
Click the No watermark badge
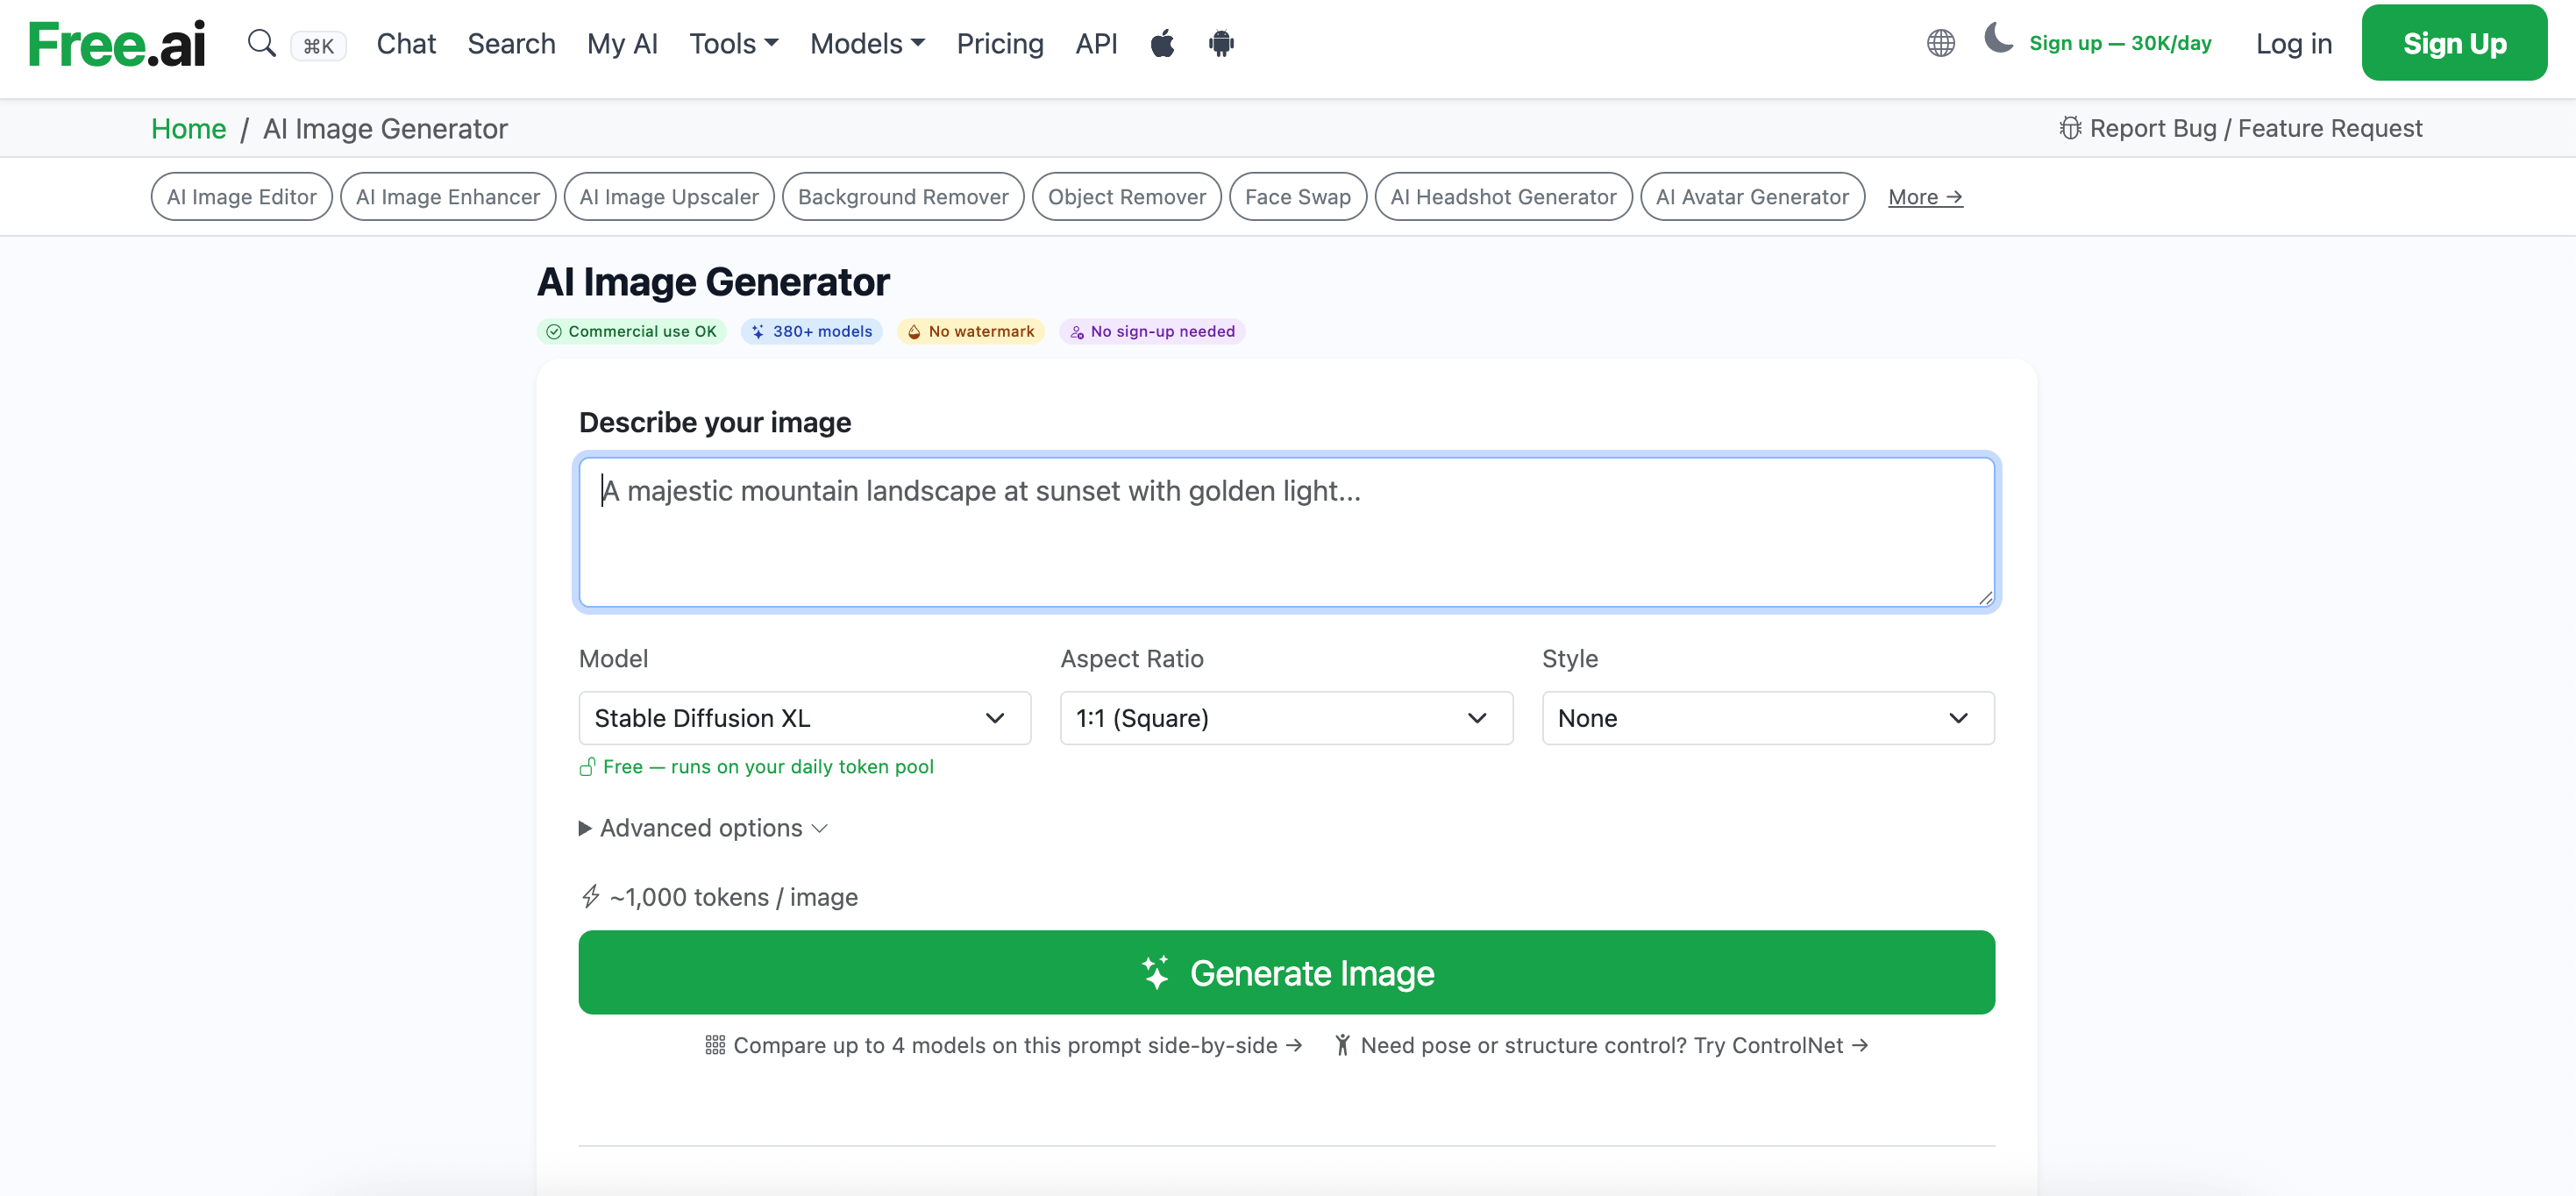[x=971, y=331]
